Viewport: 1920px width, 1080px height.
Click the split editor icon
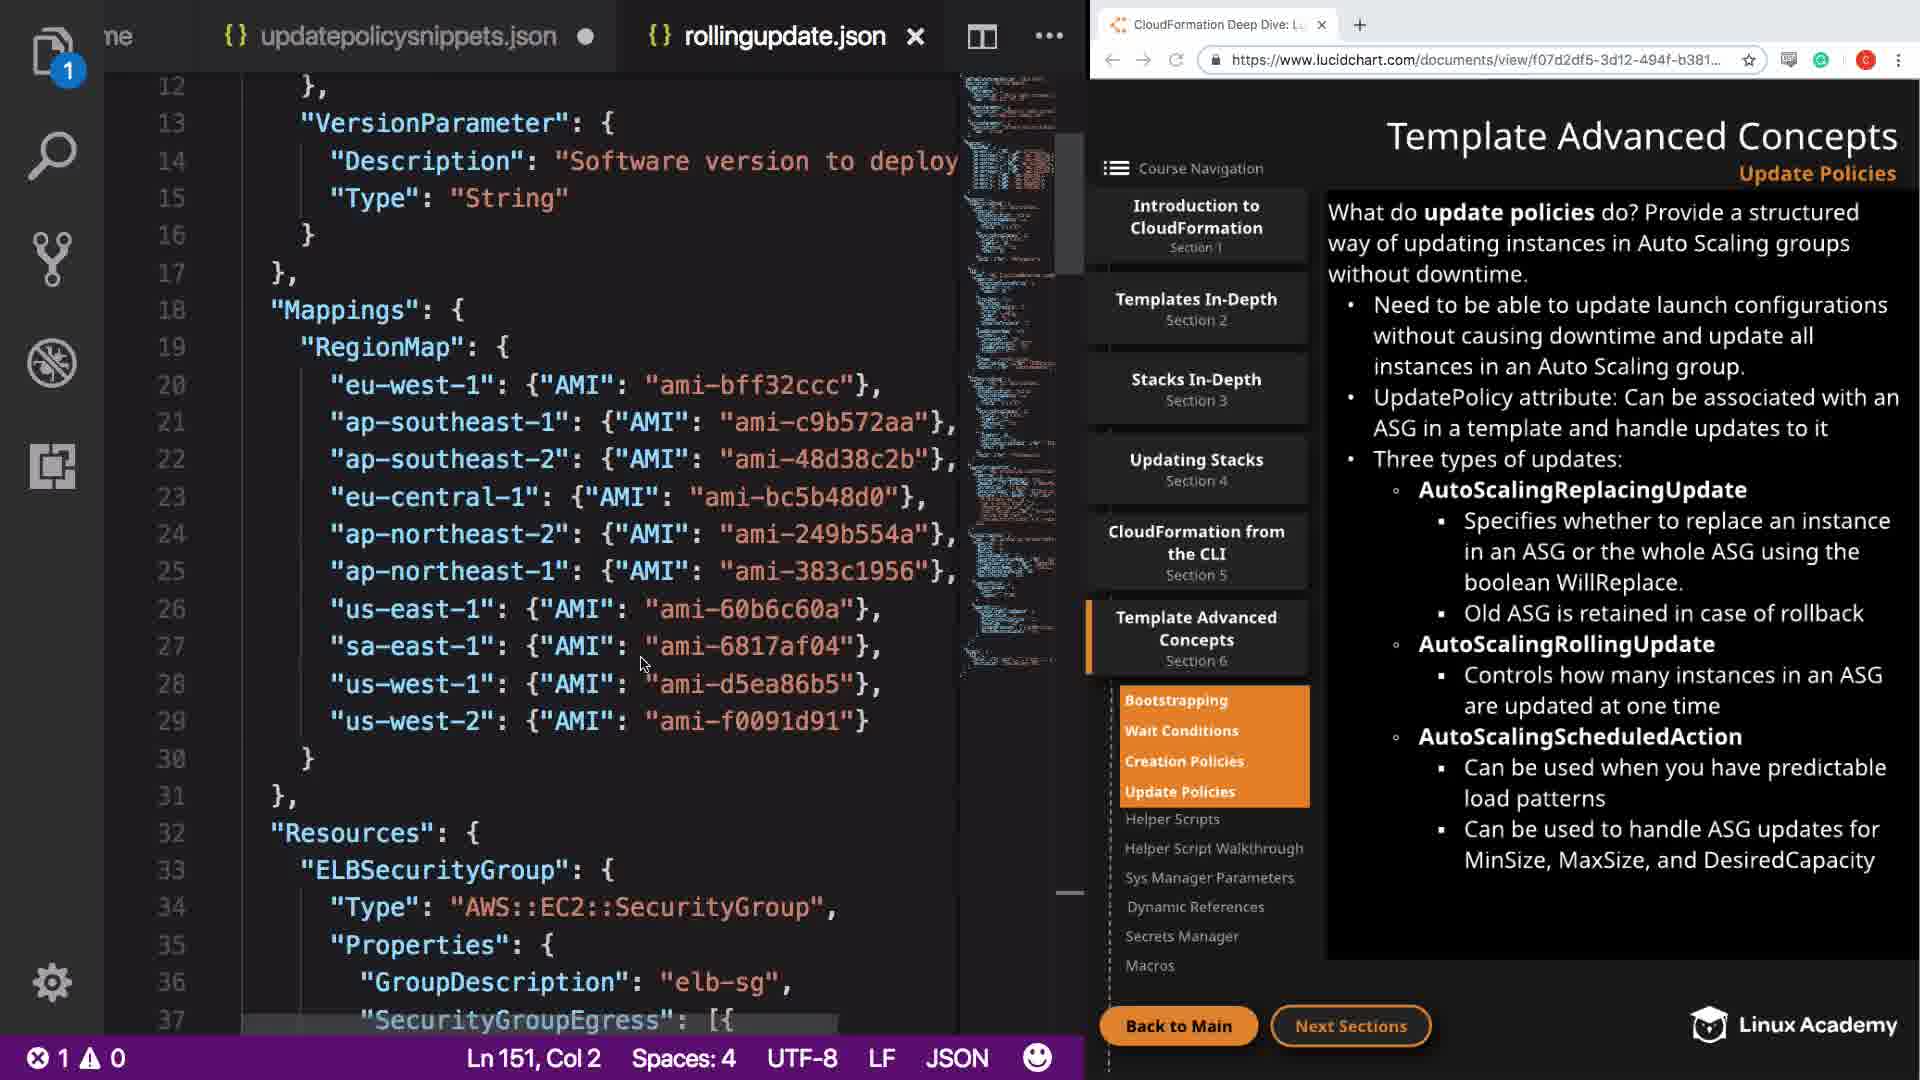[x=982, y=37]
